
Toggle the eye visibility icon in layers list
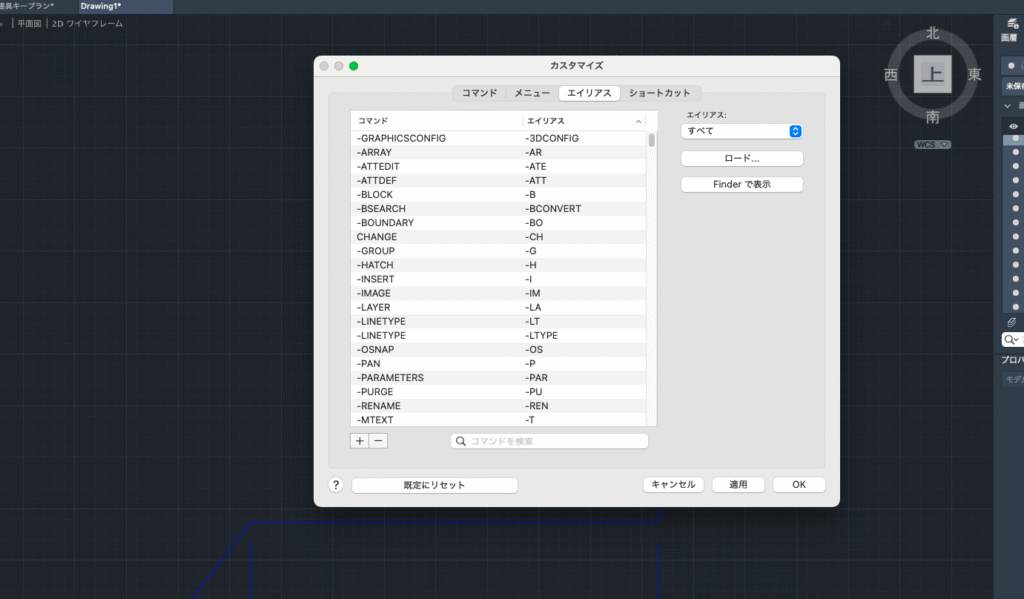point(1013,126)
